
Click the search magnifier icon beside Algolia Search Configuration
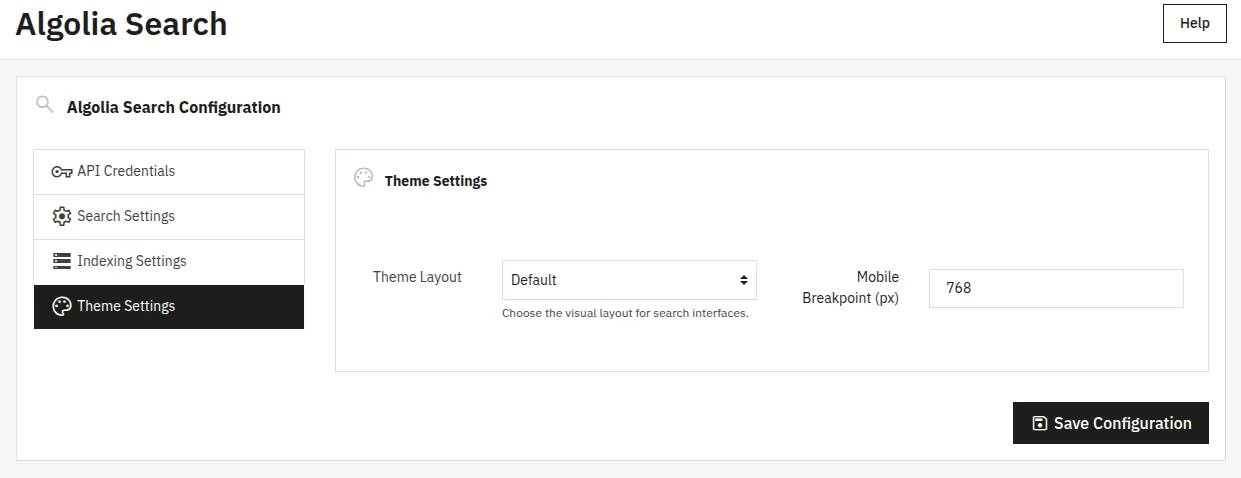44,104
